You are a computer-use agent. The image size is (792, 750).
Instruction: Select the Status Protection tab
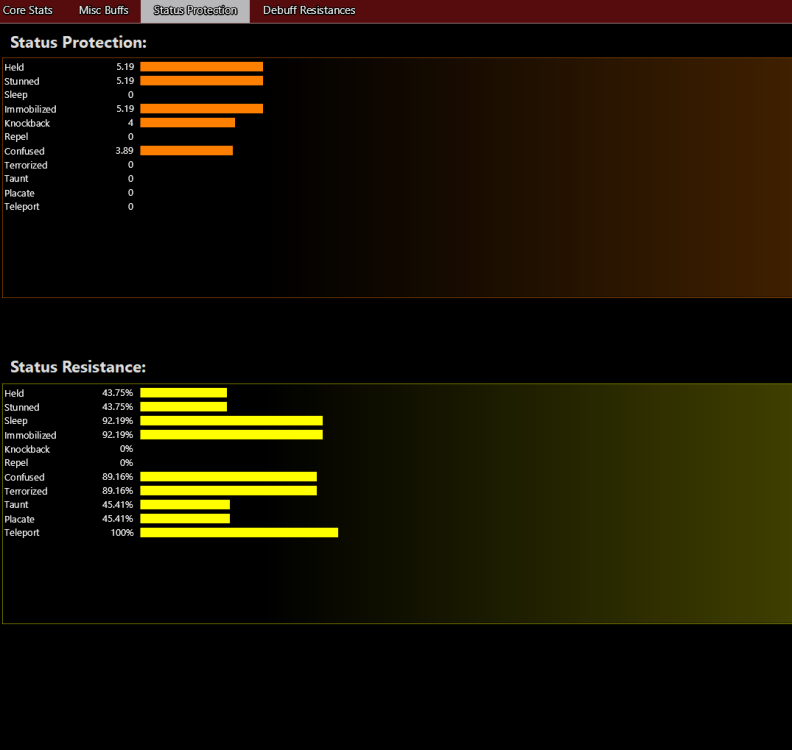195,10
